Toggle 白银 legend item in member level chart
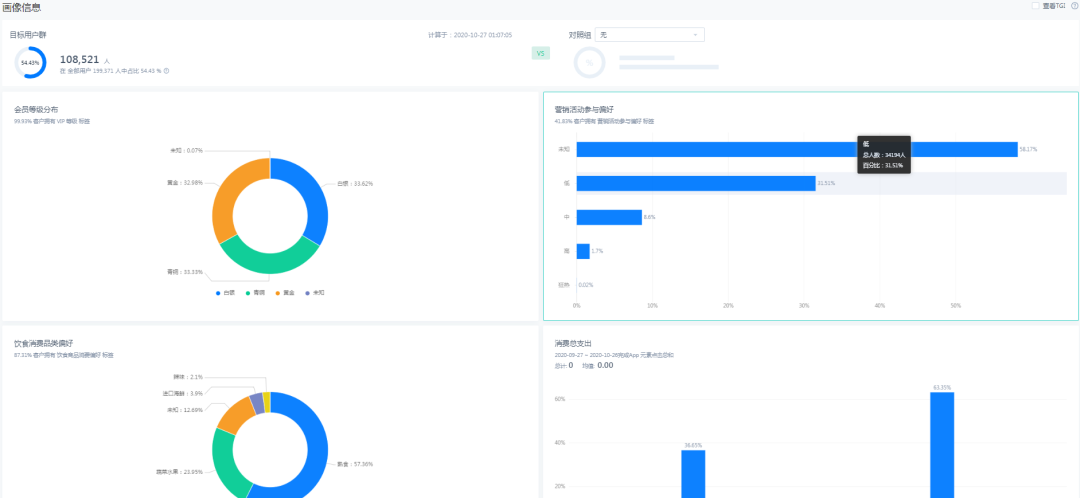 [x=226, y=293]
